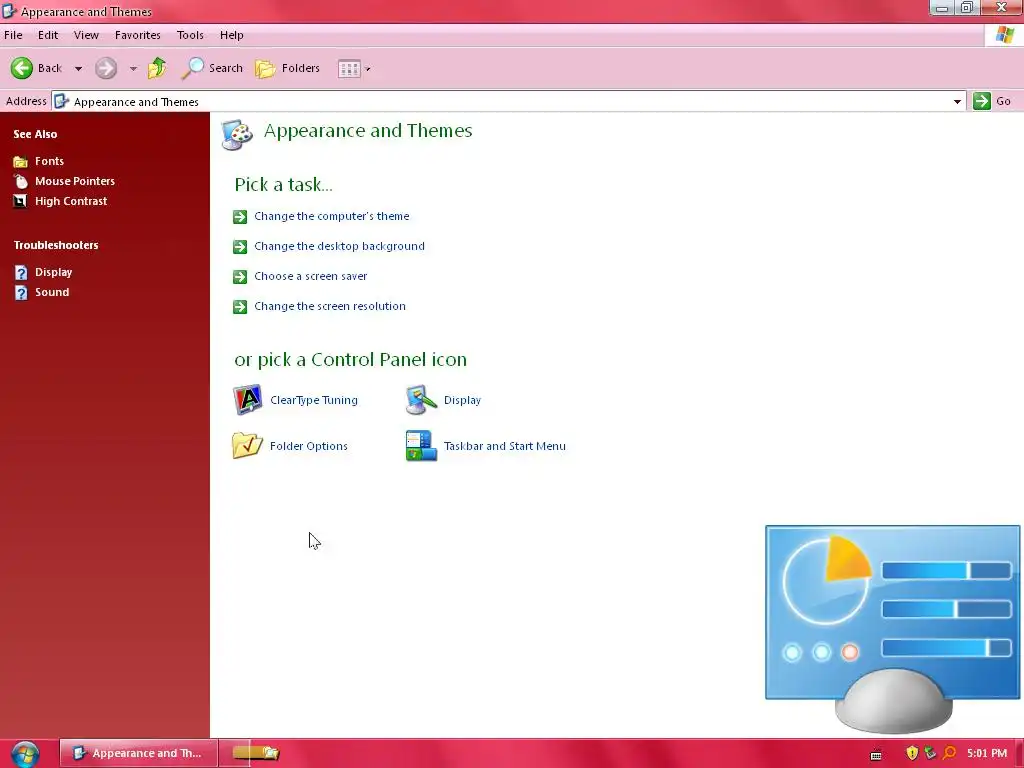This screenshot has width=1024, height=768.
Task: Click arrow icon beside Change the desktop background
Action: [x=240, y=247]
